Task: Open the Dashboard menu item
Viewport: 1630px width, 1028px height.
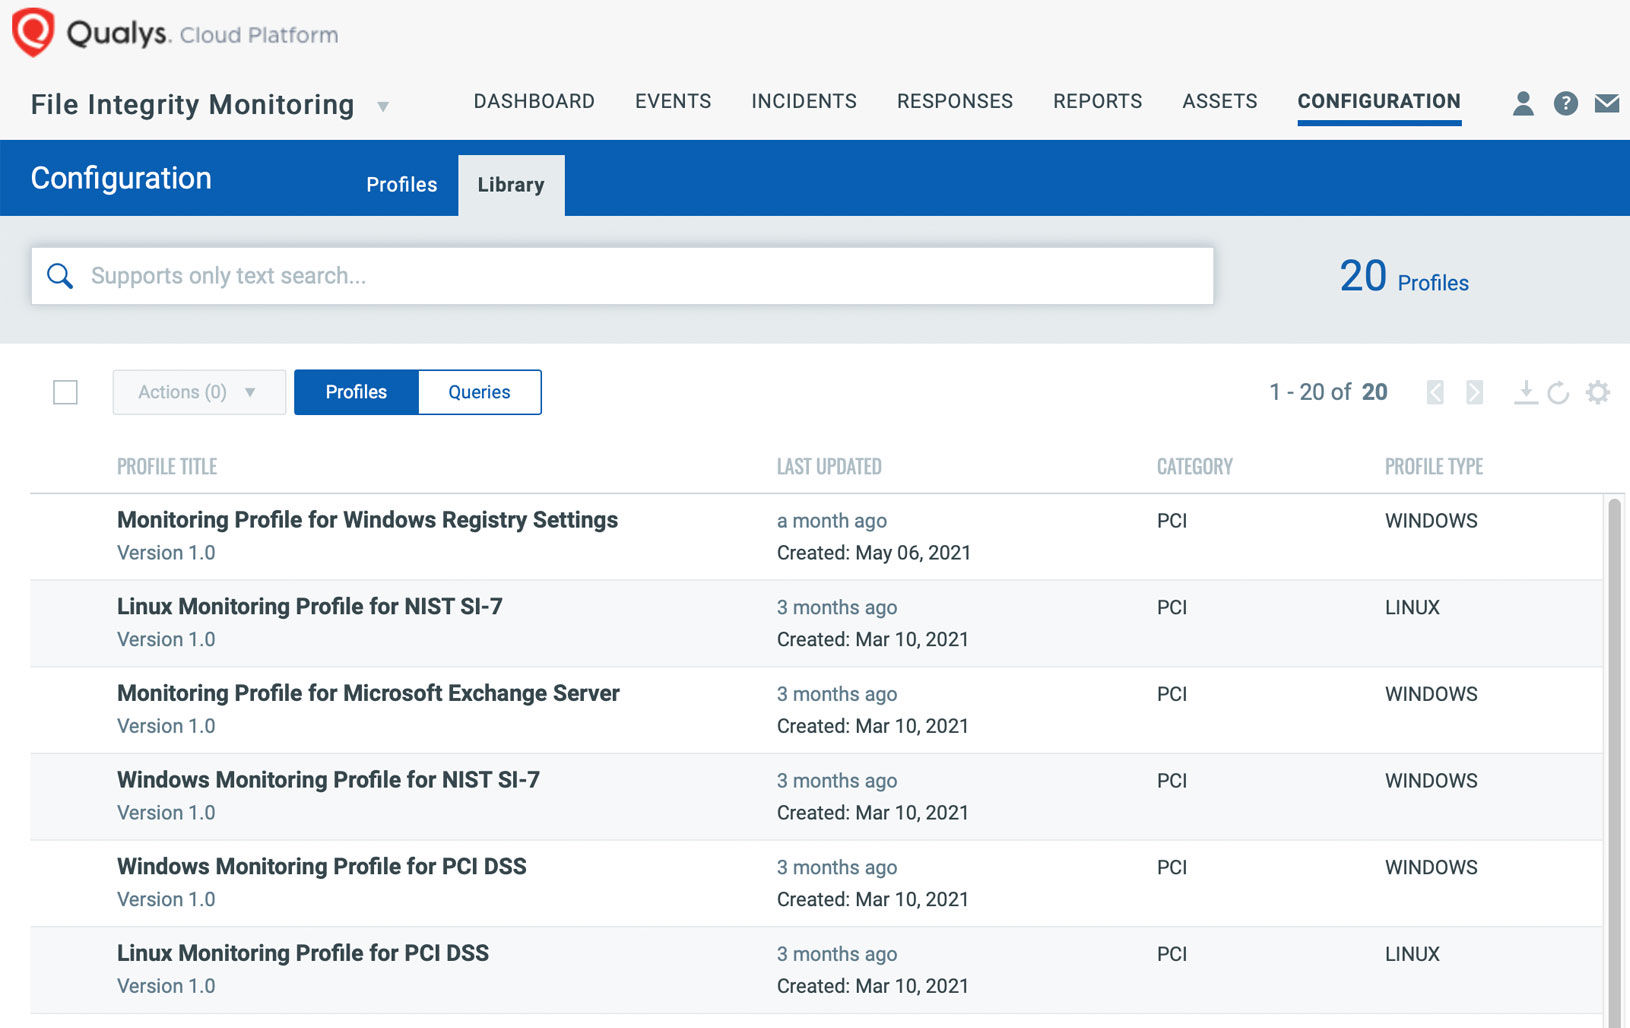Action: click(534, 101)
